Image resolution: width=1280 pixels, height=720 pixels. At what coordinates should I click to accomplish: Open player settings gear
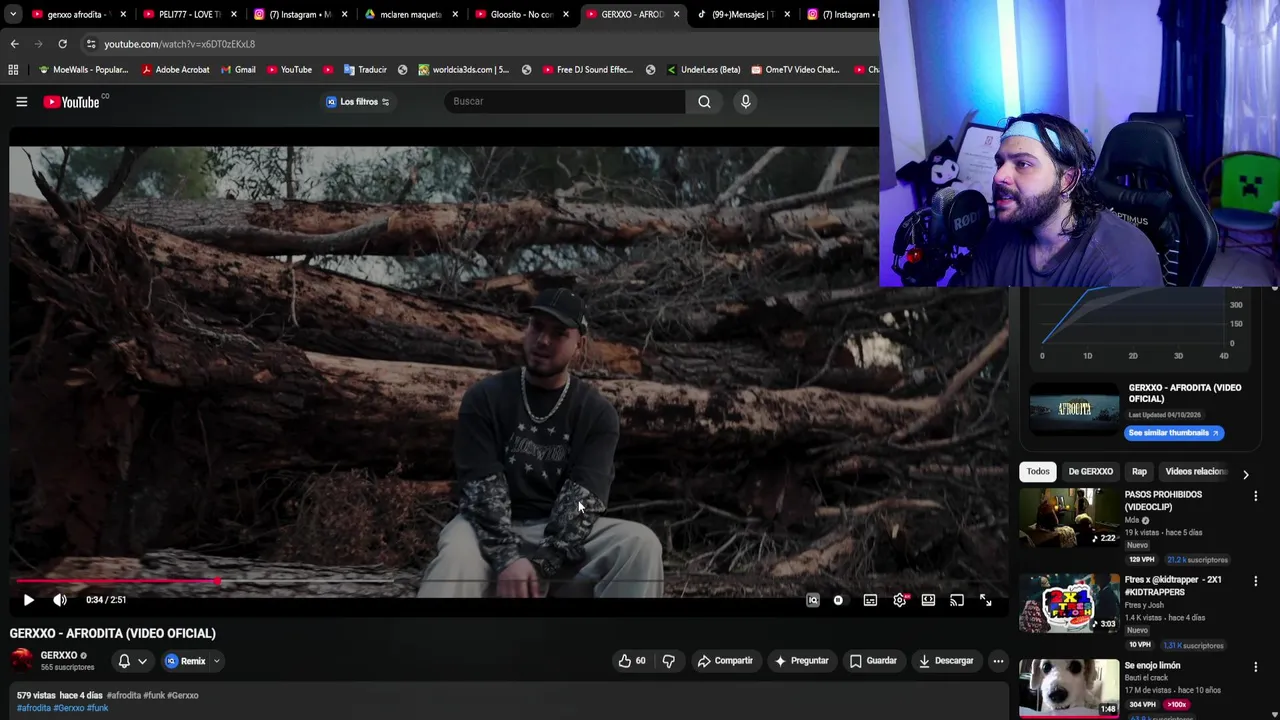pyautogui.click(x=900, y=600)
